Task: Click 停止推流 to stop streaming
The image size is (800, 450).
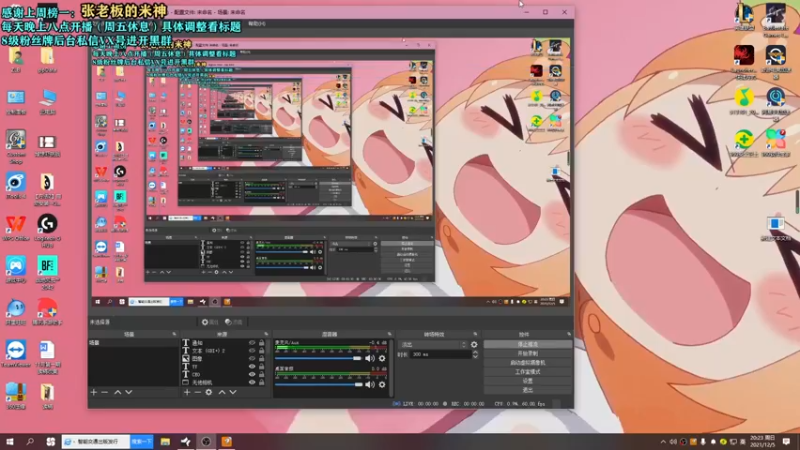Action: coord(528,344)
